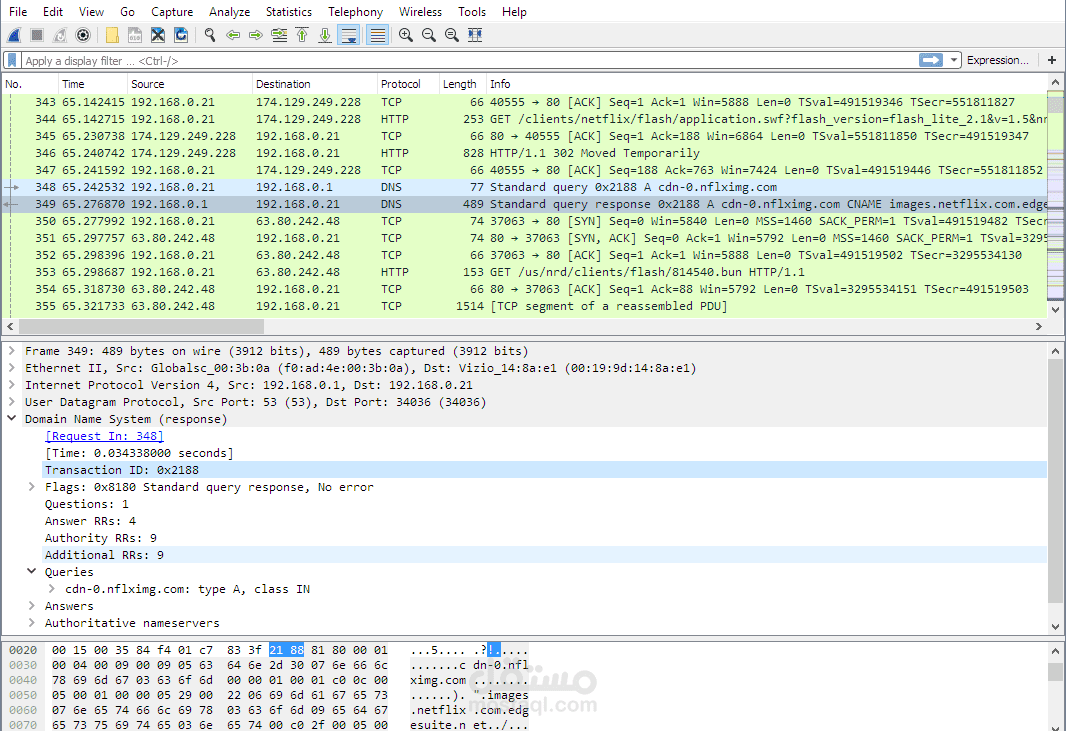Open a capture file with the folder icon
The image size is (1066, 731).
pos(112,35)
